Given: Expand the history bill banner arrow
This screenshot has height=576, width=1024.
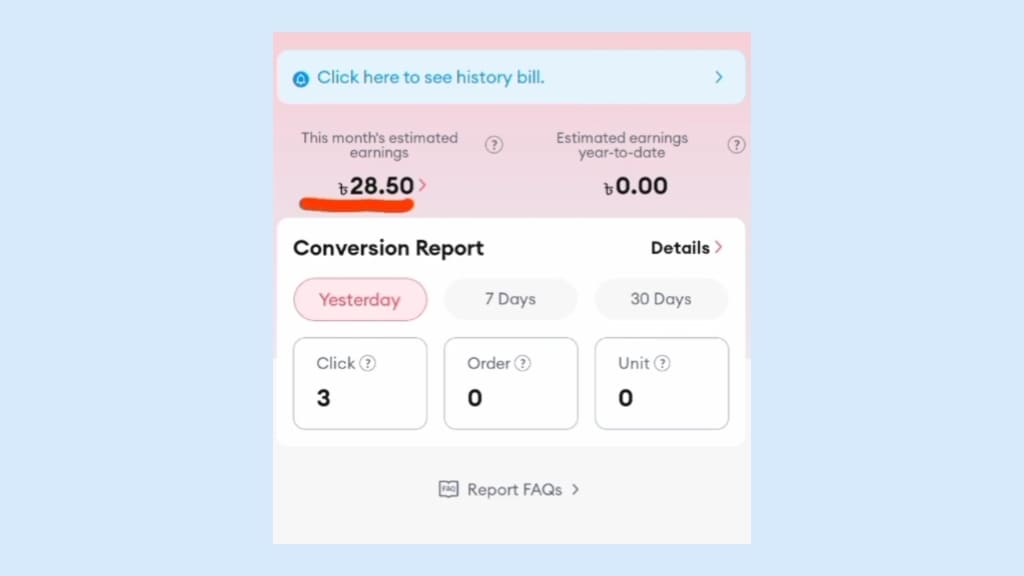Looking at the screenshot, I should click(718, 77).
